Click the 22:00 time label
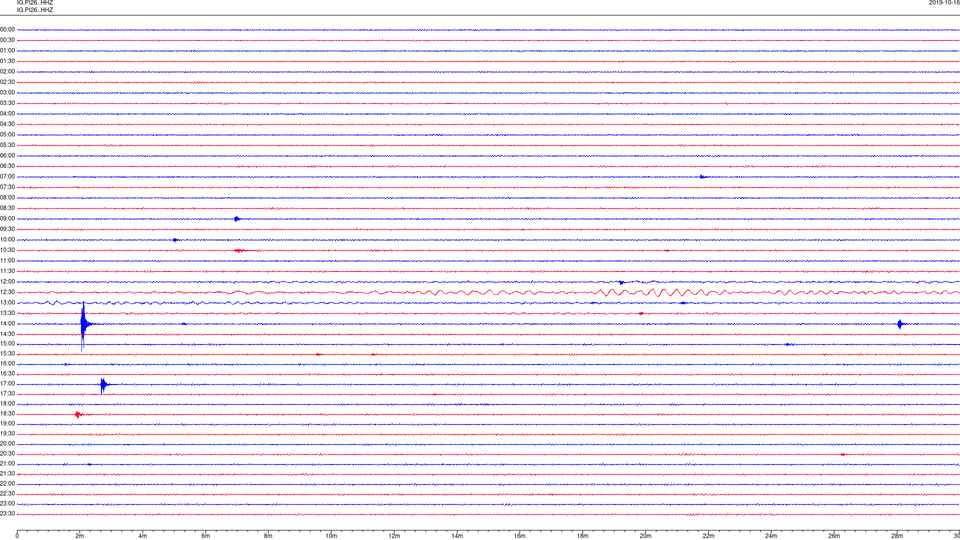Screen dimensions: 960x540 coord(7,484)
